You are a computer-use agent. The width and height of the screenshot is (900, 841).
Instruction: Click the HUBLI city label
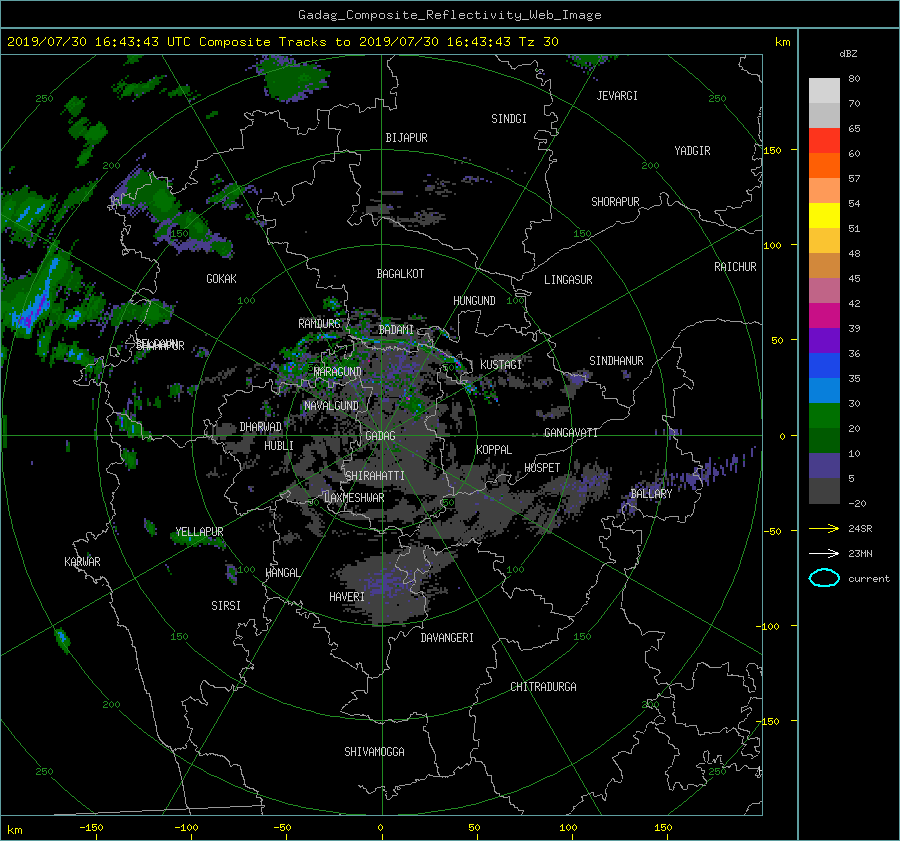(279, 446)
